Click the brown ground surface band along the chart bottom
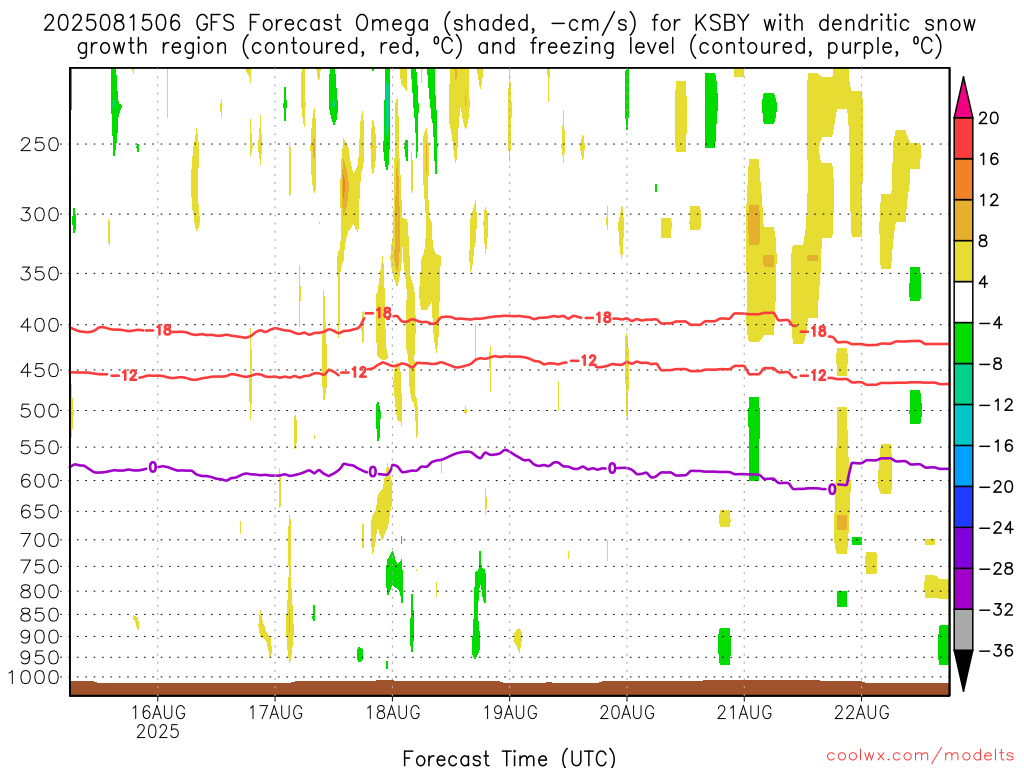This screenshot has height=768, width=1024. pos(509,688)
